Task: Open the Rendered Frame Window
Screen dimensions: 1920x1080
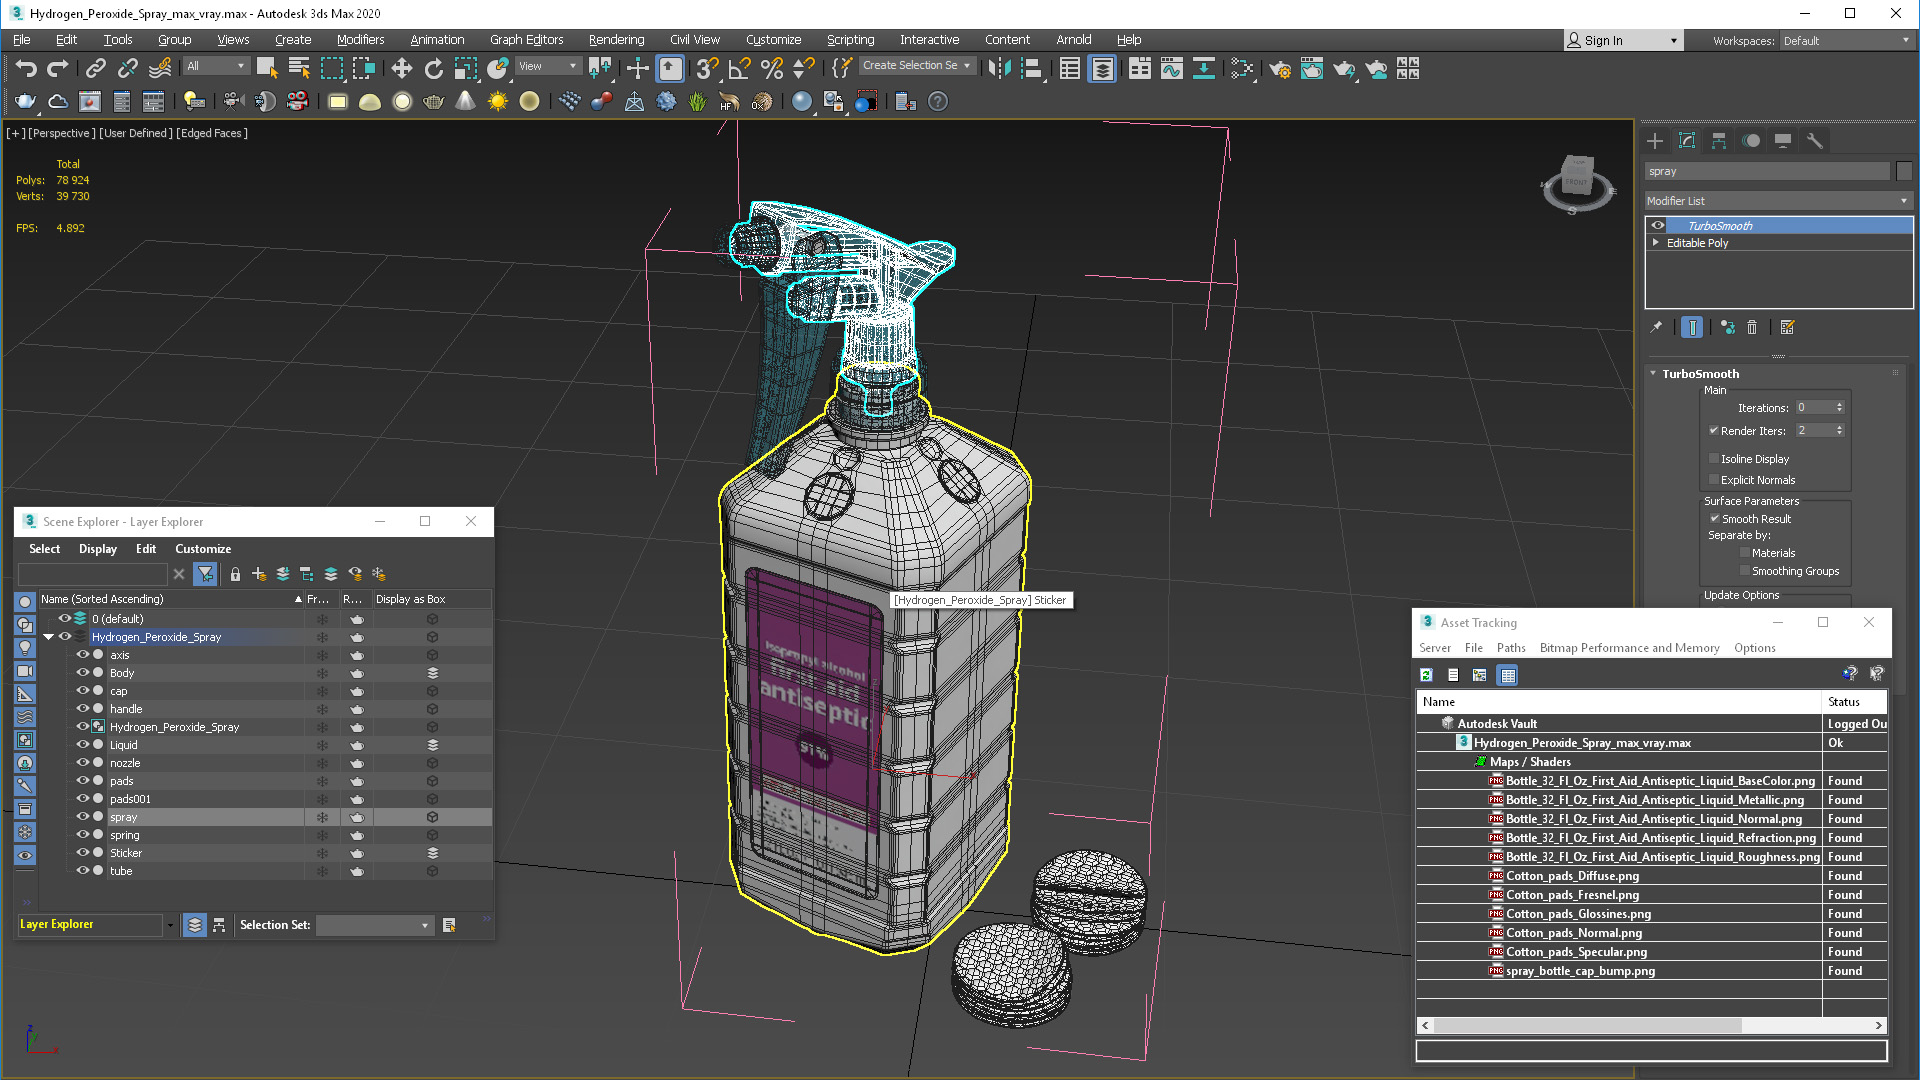Action: [1312, 68]
